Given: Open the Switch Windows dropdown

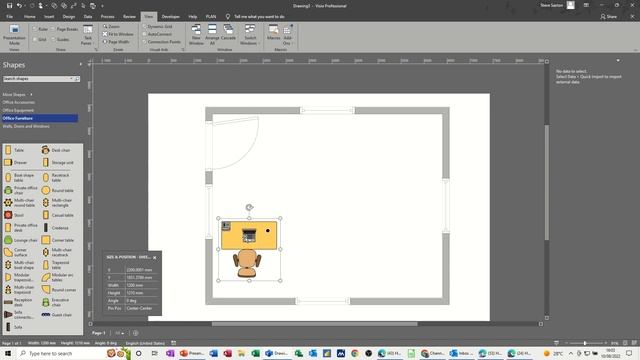Looking at the screenshot, I should 249,35.
